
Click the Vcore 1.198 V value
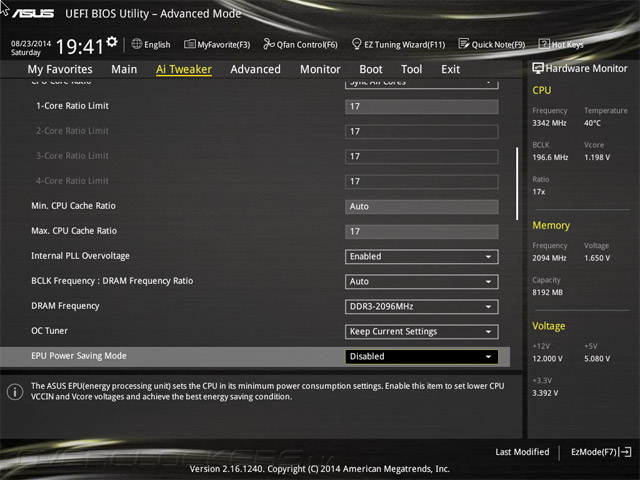(597, 157)
